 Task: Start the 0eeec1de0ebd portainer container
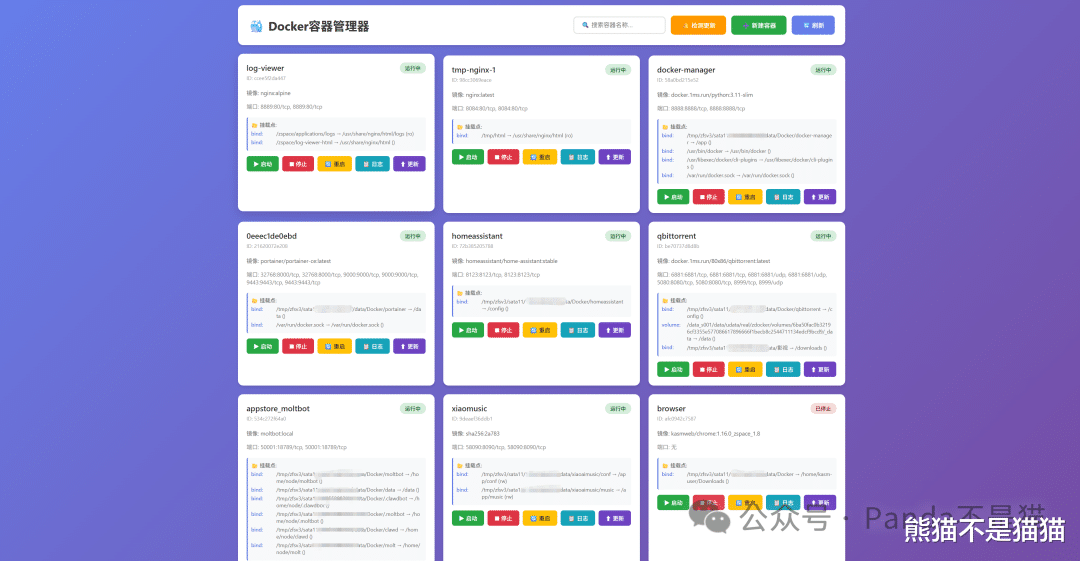262,346
